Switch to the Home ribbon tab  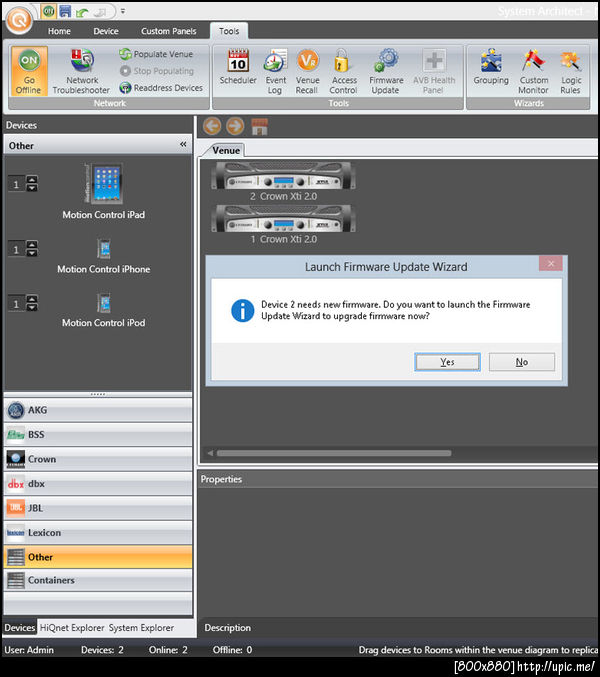pos(59,31)
